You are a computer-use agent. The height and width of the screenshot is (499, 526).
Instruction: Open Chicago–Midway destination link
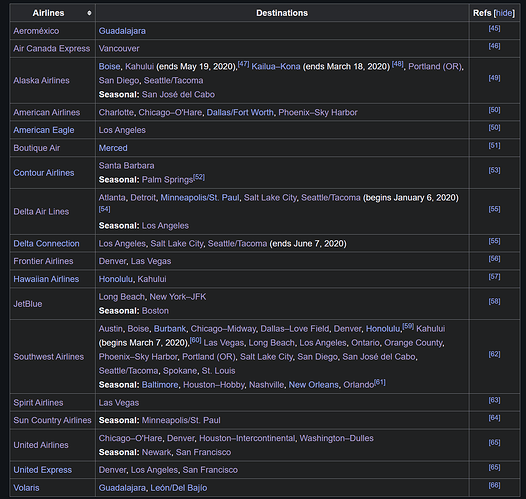pos(223,329)
